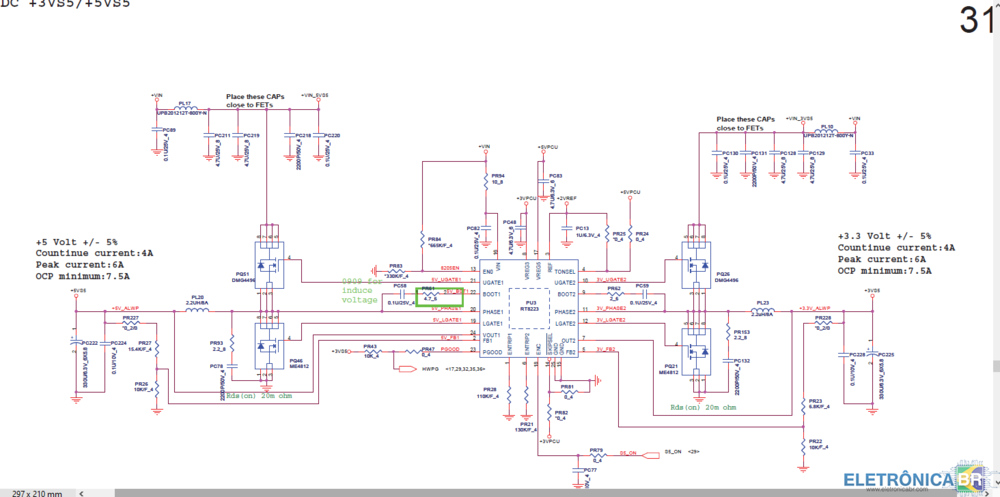This screenshot has height=497, width=1000.
Task: Click the page number 31
Action: 978,20
